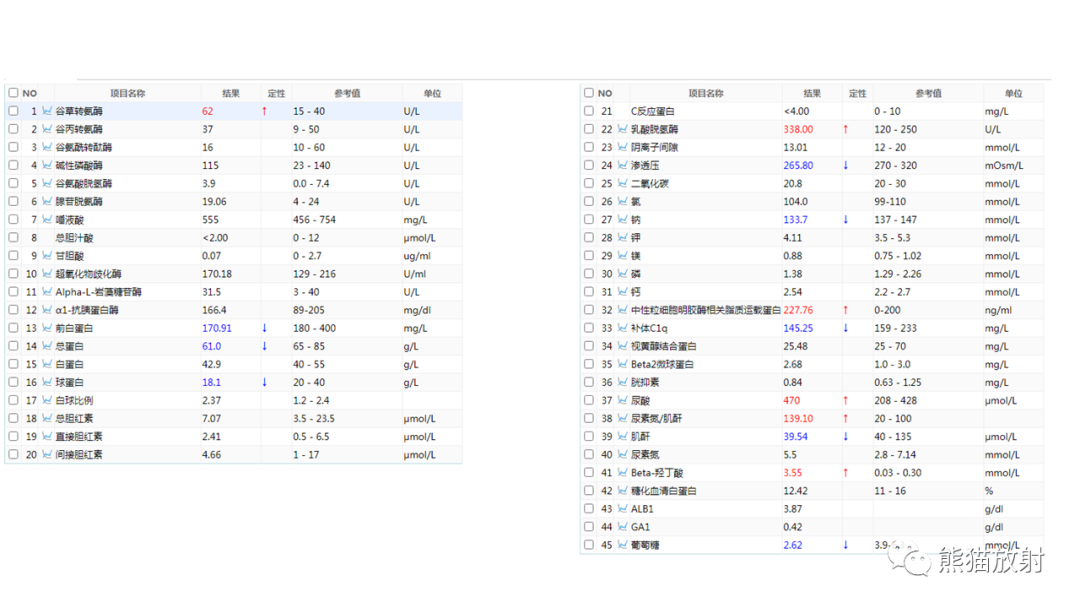Tick the checkbox for 总胆汁酸
The height and width of the screenshot is (608, 1080).
13,238
